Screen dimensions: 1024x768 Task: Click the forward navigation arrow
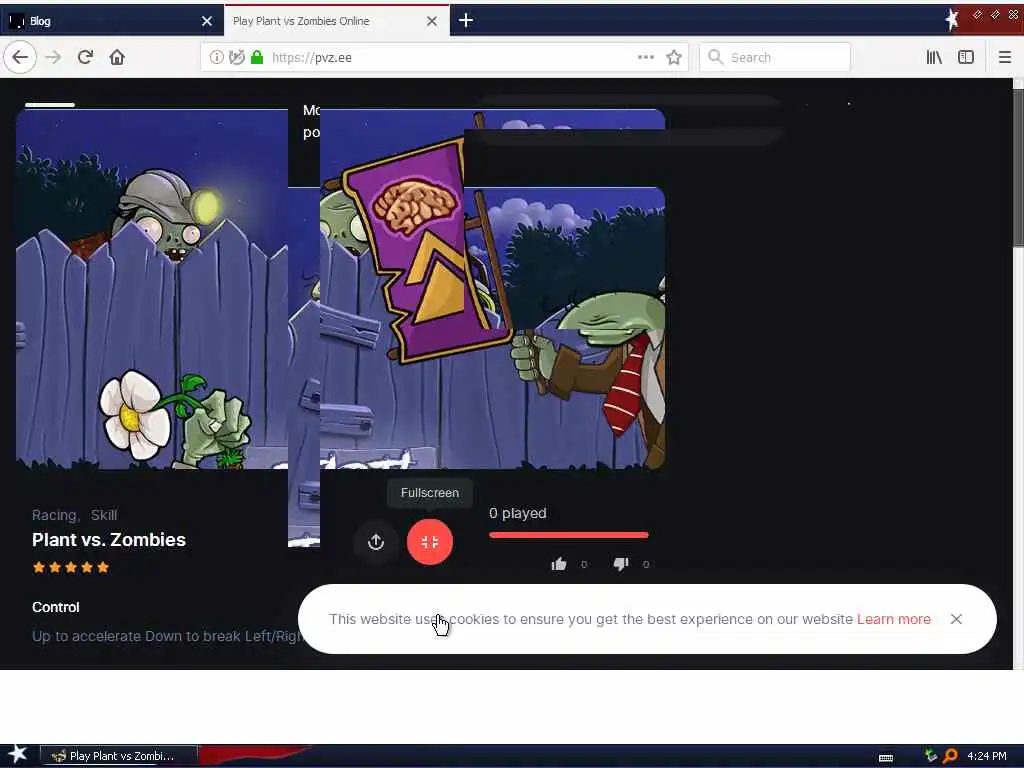[53, 57]
